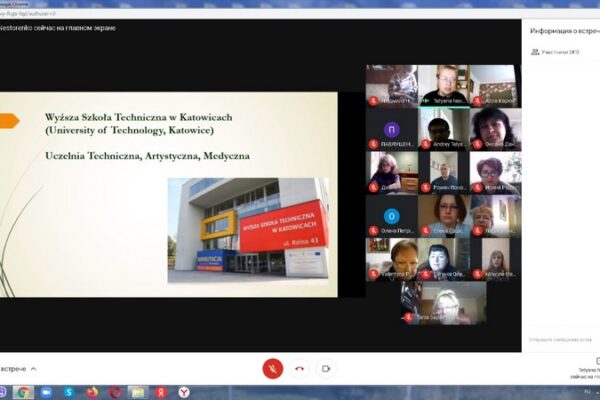Image resolution: width=600 pixels, height=400 pixels.
Task: Unmute the microphone with the red button
Action: pos(273,369)
